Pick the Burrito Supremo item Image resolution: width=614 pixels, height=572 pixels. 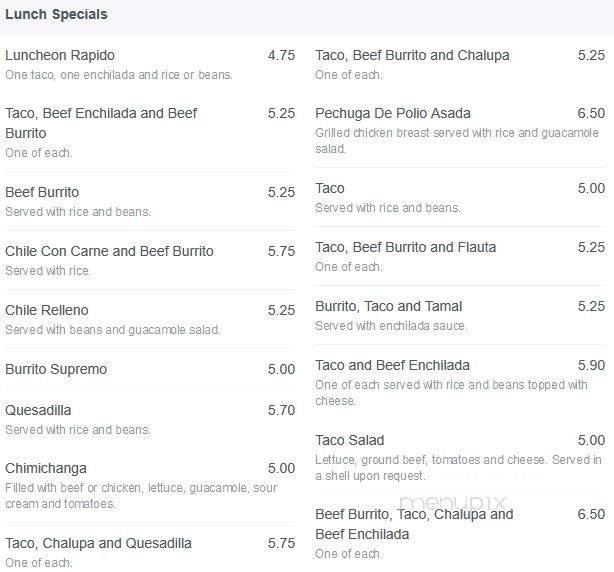click(x=56, y=369)
